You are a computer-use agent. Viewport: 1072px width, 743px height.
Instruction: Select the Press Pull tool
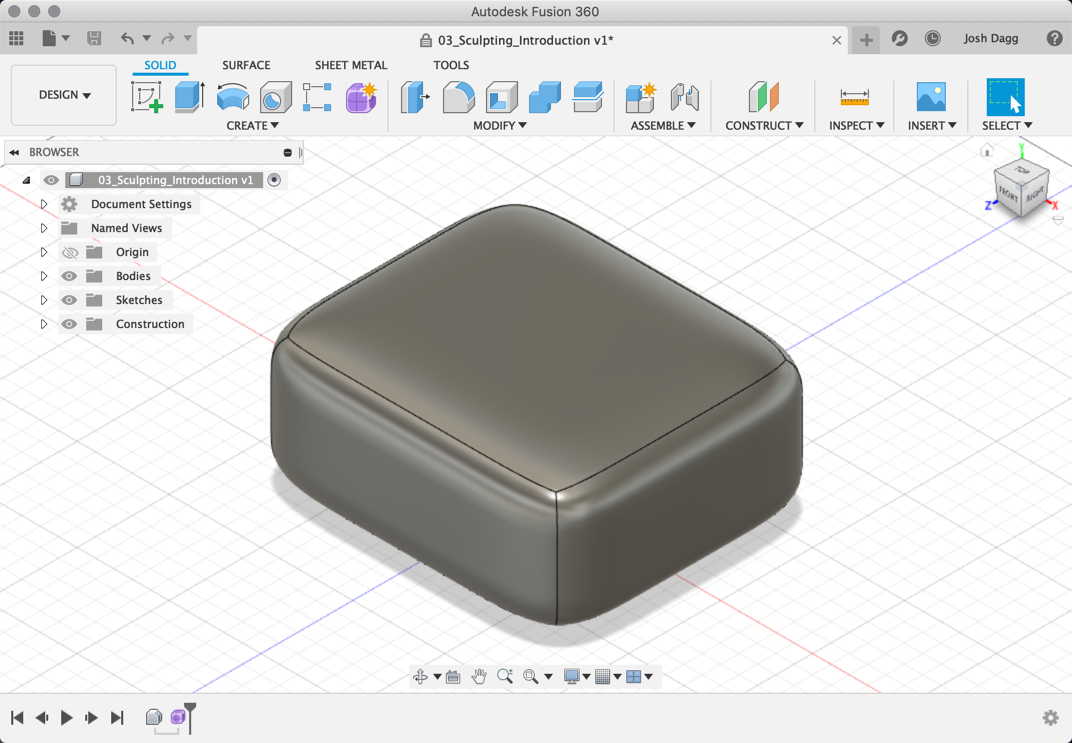click(415, 96)
